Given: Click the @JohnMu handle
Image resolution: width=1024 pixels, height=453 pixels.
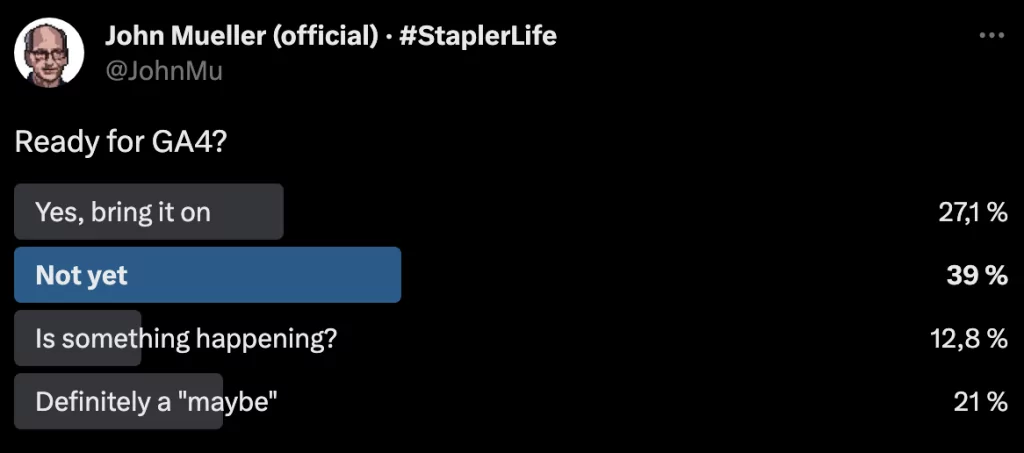Looking at the screenshot, I should tap(163, 71).
